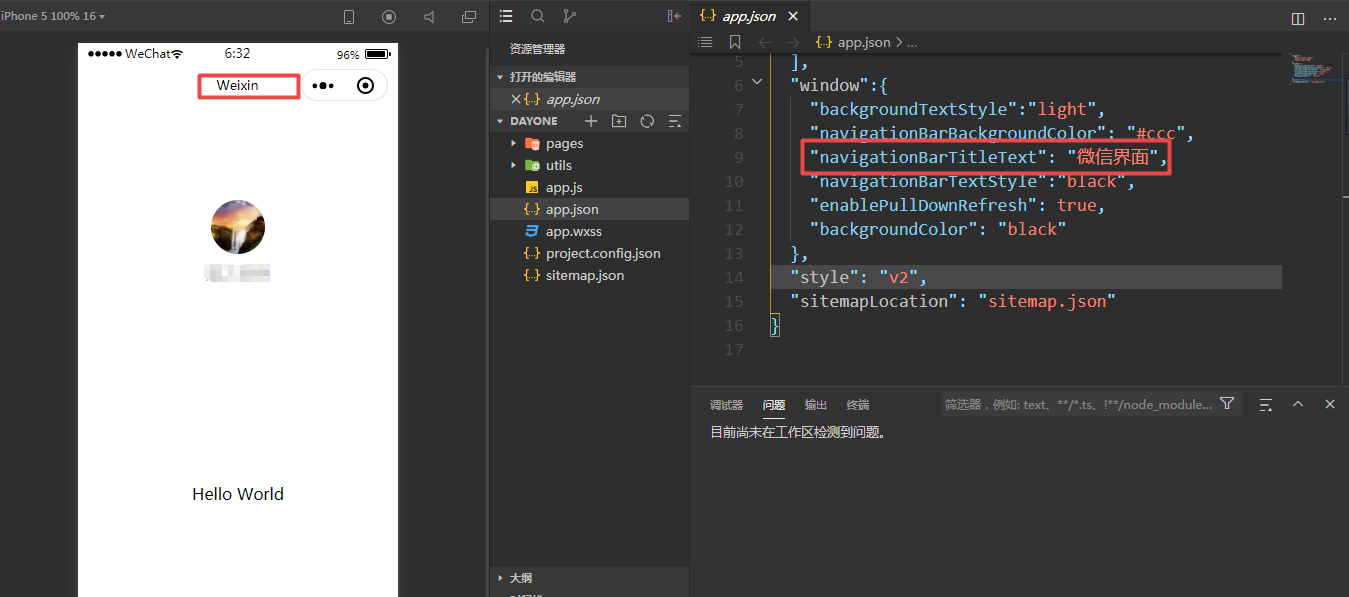Close app.json in open editors list
Screen dimensions: 1349x597
click(x=516, y=99)
